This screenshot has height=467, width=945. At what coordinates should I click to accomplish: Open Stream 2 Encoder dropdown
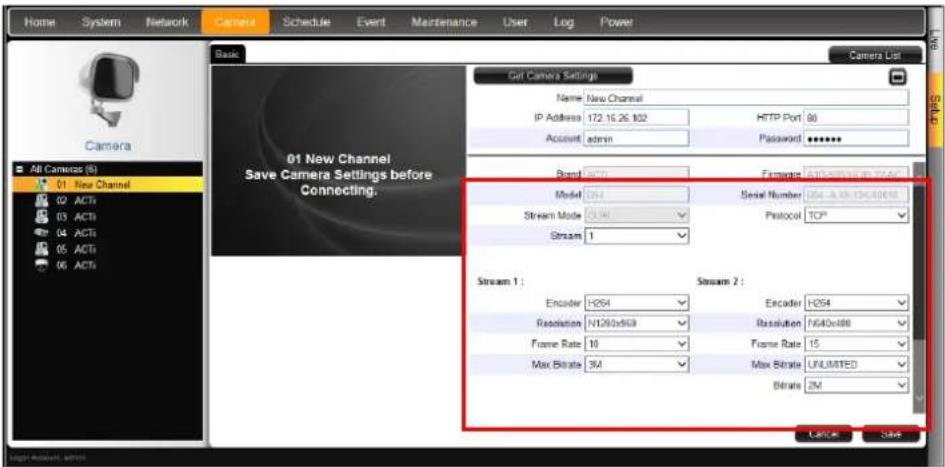point(856,302)
